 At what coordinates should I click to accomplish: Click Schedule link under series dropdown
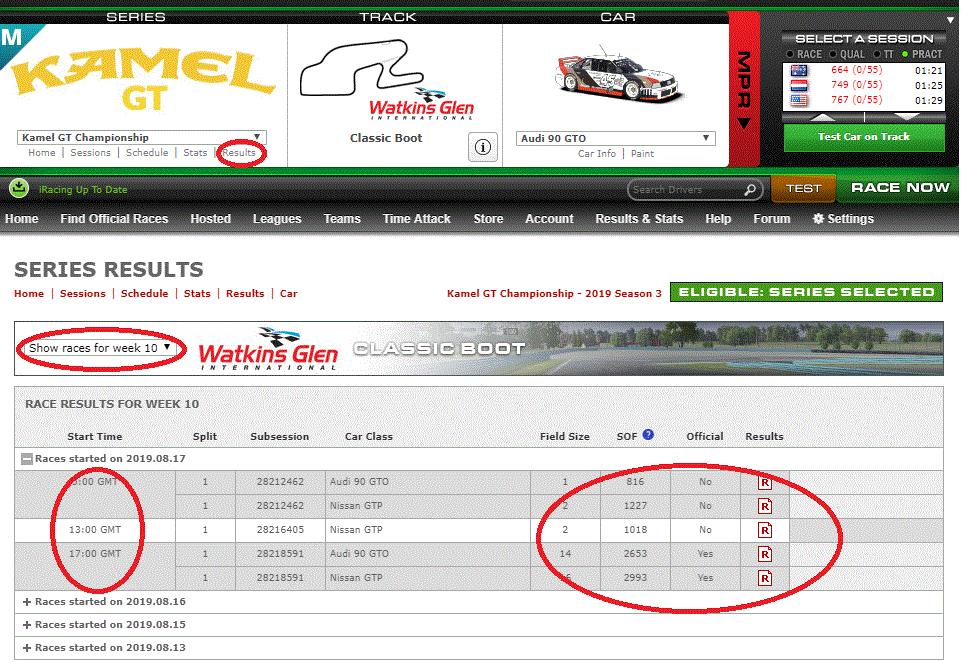point(147,153)
